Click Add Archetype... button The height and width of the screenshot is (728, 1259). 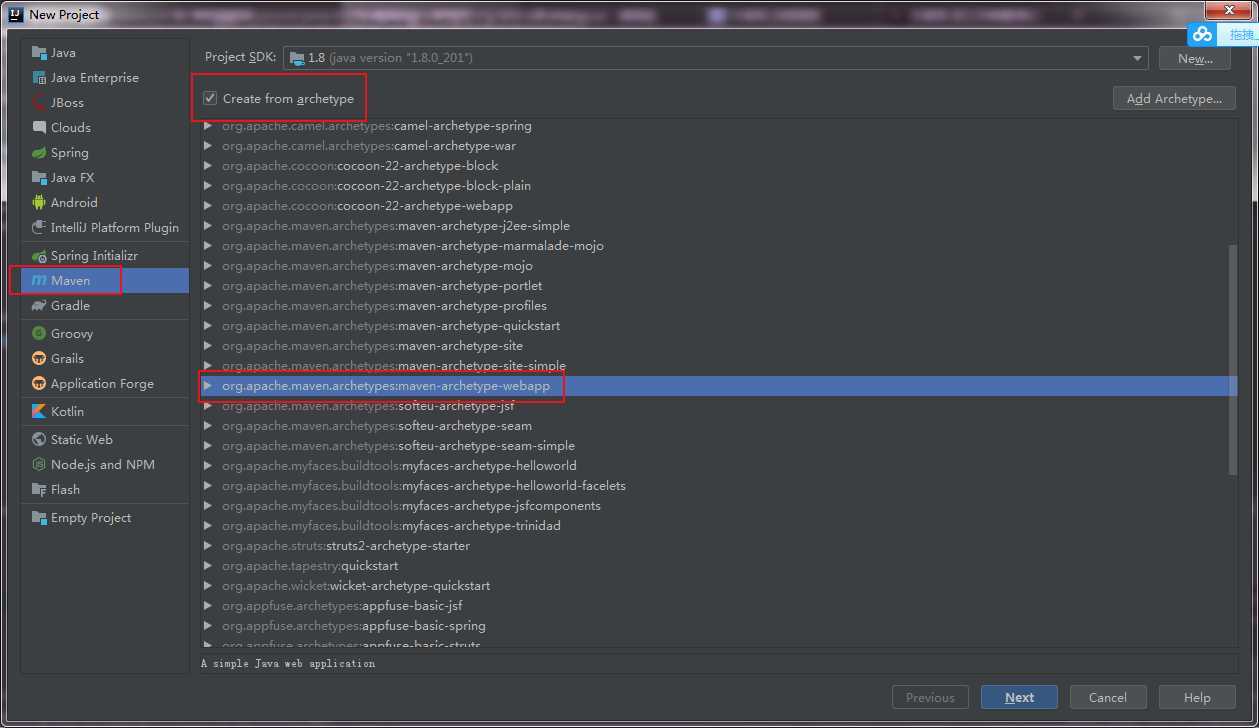click(x=1174, y=99)
